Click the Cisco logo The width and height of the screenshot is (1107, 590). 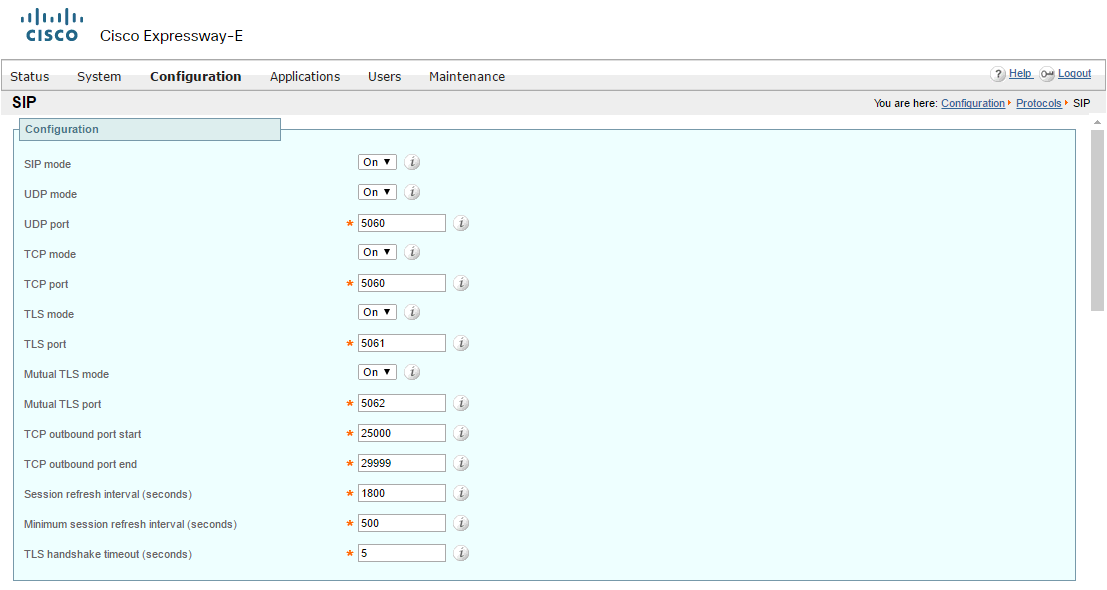point(52,26)
